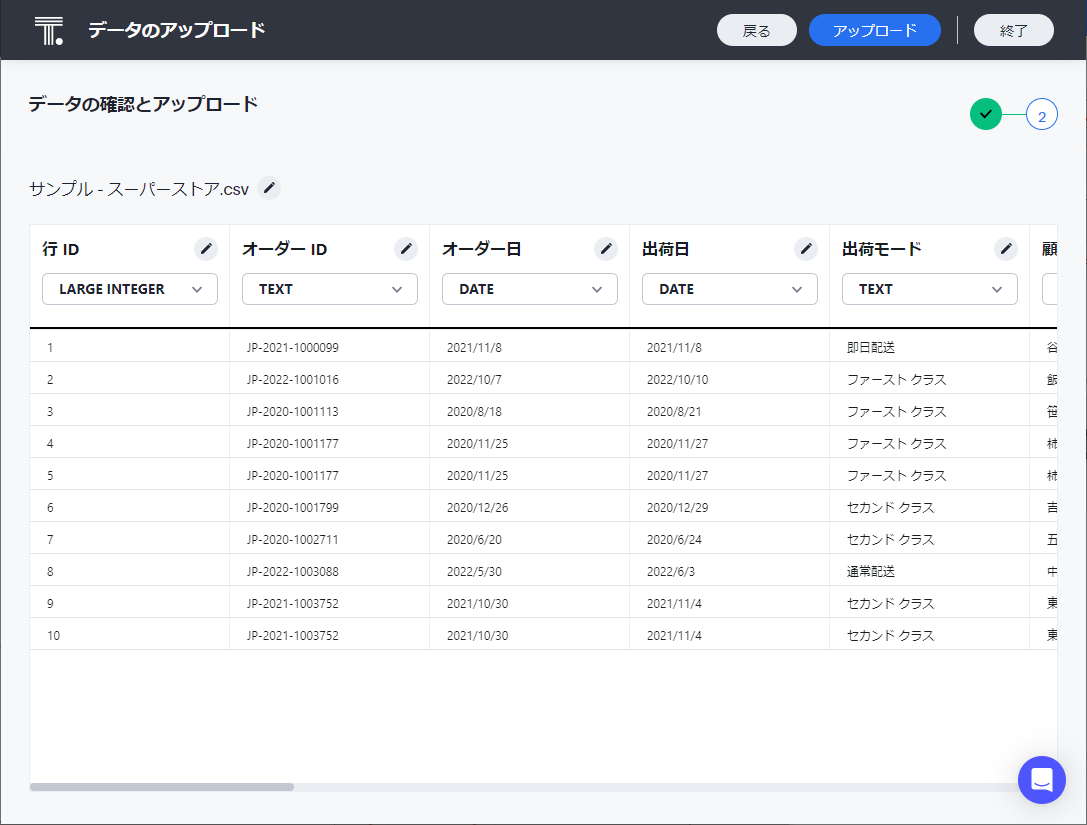Click the horizontal table scrollbar
The height and width of the screenshot is (825, 1087).
[x=162, y=787]
